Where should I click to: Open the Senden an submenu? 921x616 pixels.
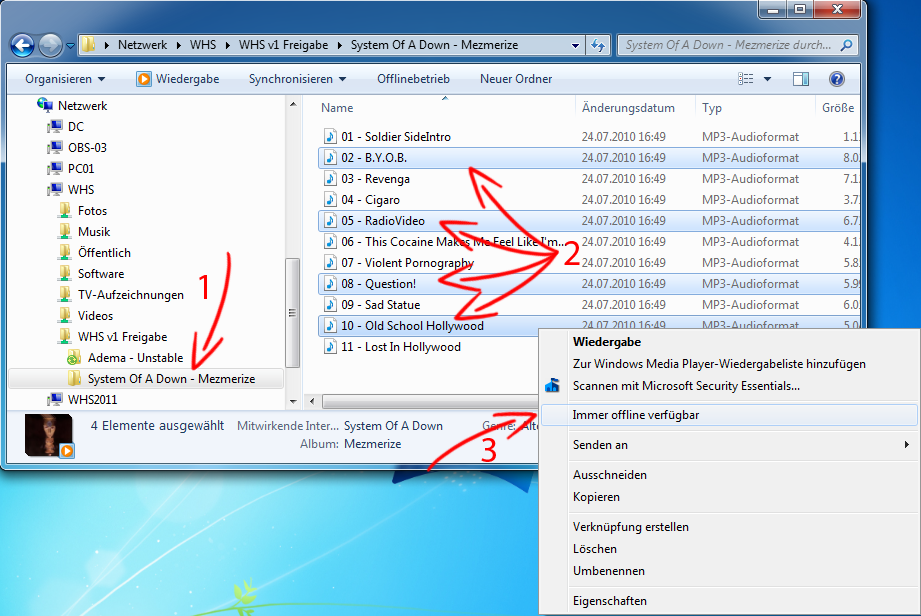click(728, 445)
